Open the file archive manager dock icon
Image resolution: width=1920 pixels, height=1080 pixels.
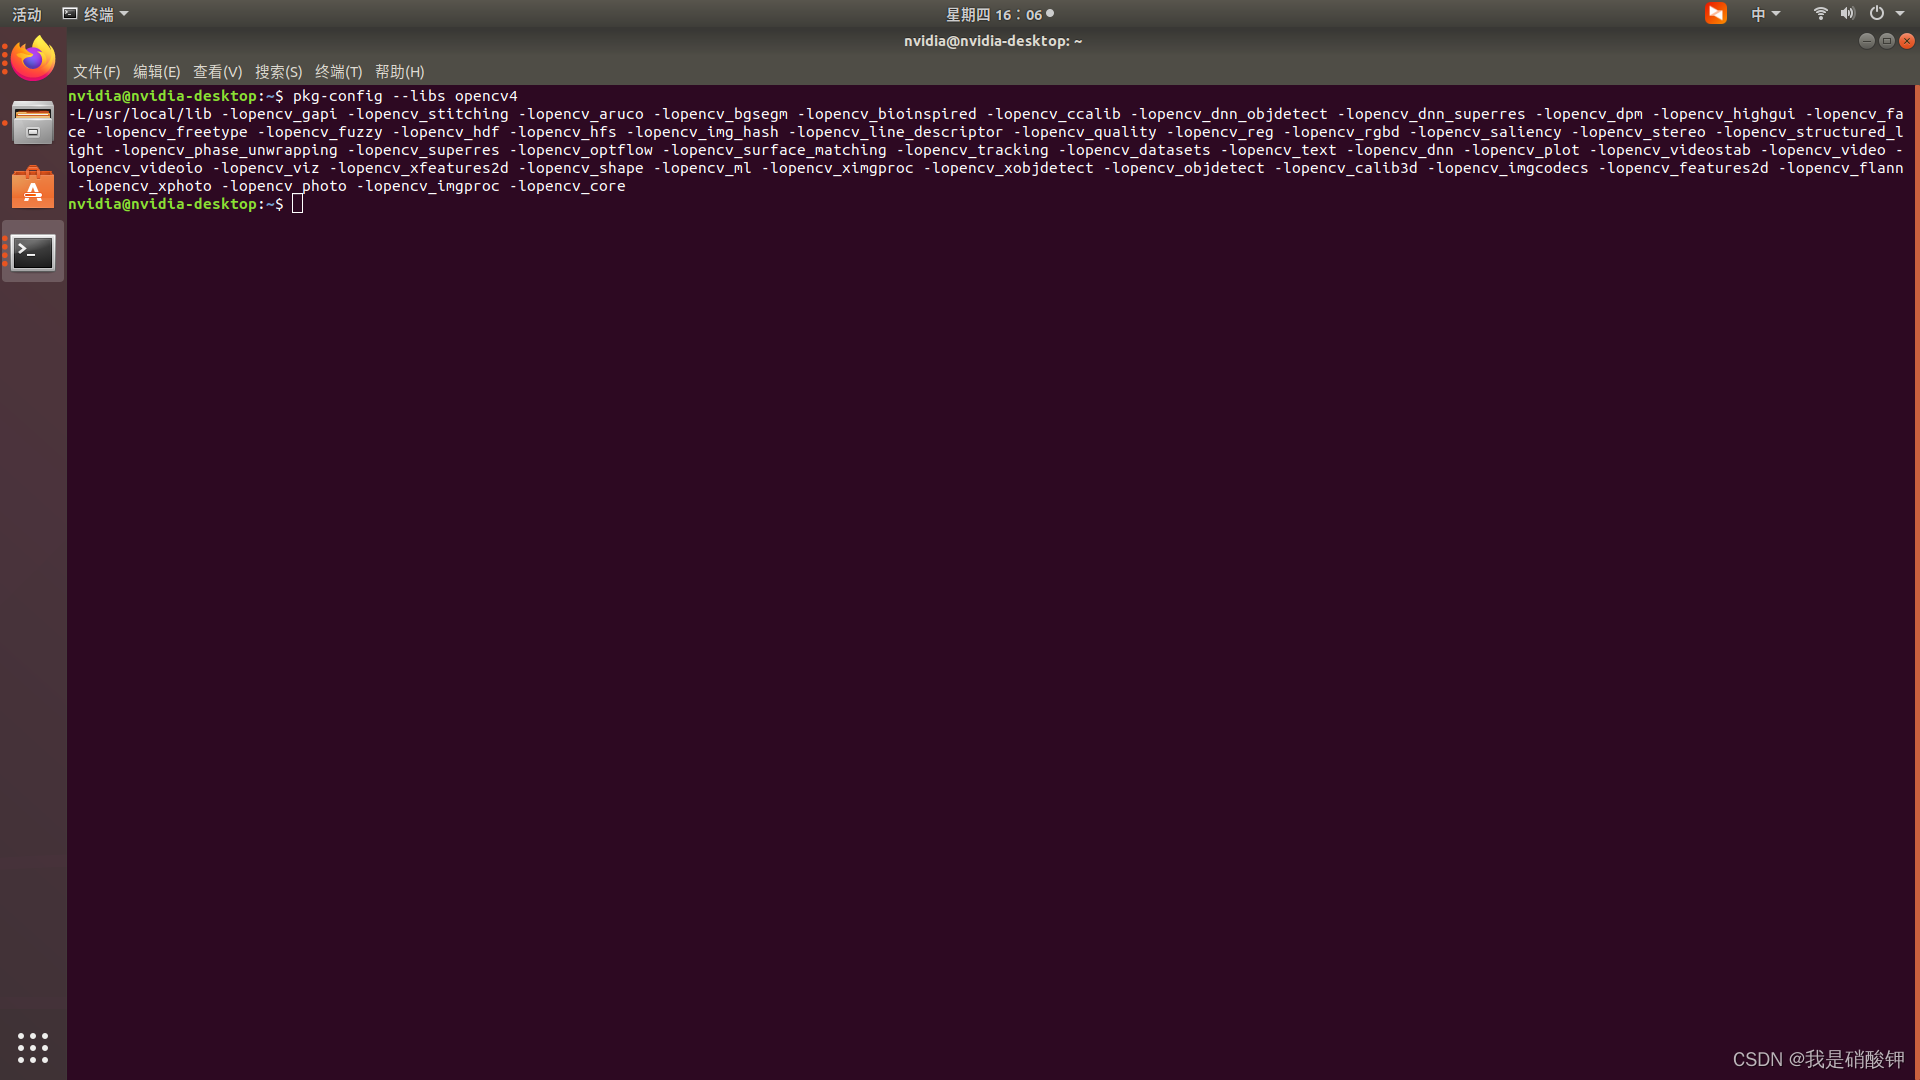click(33, 122)
